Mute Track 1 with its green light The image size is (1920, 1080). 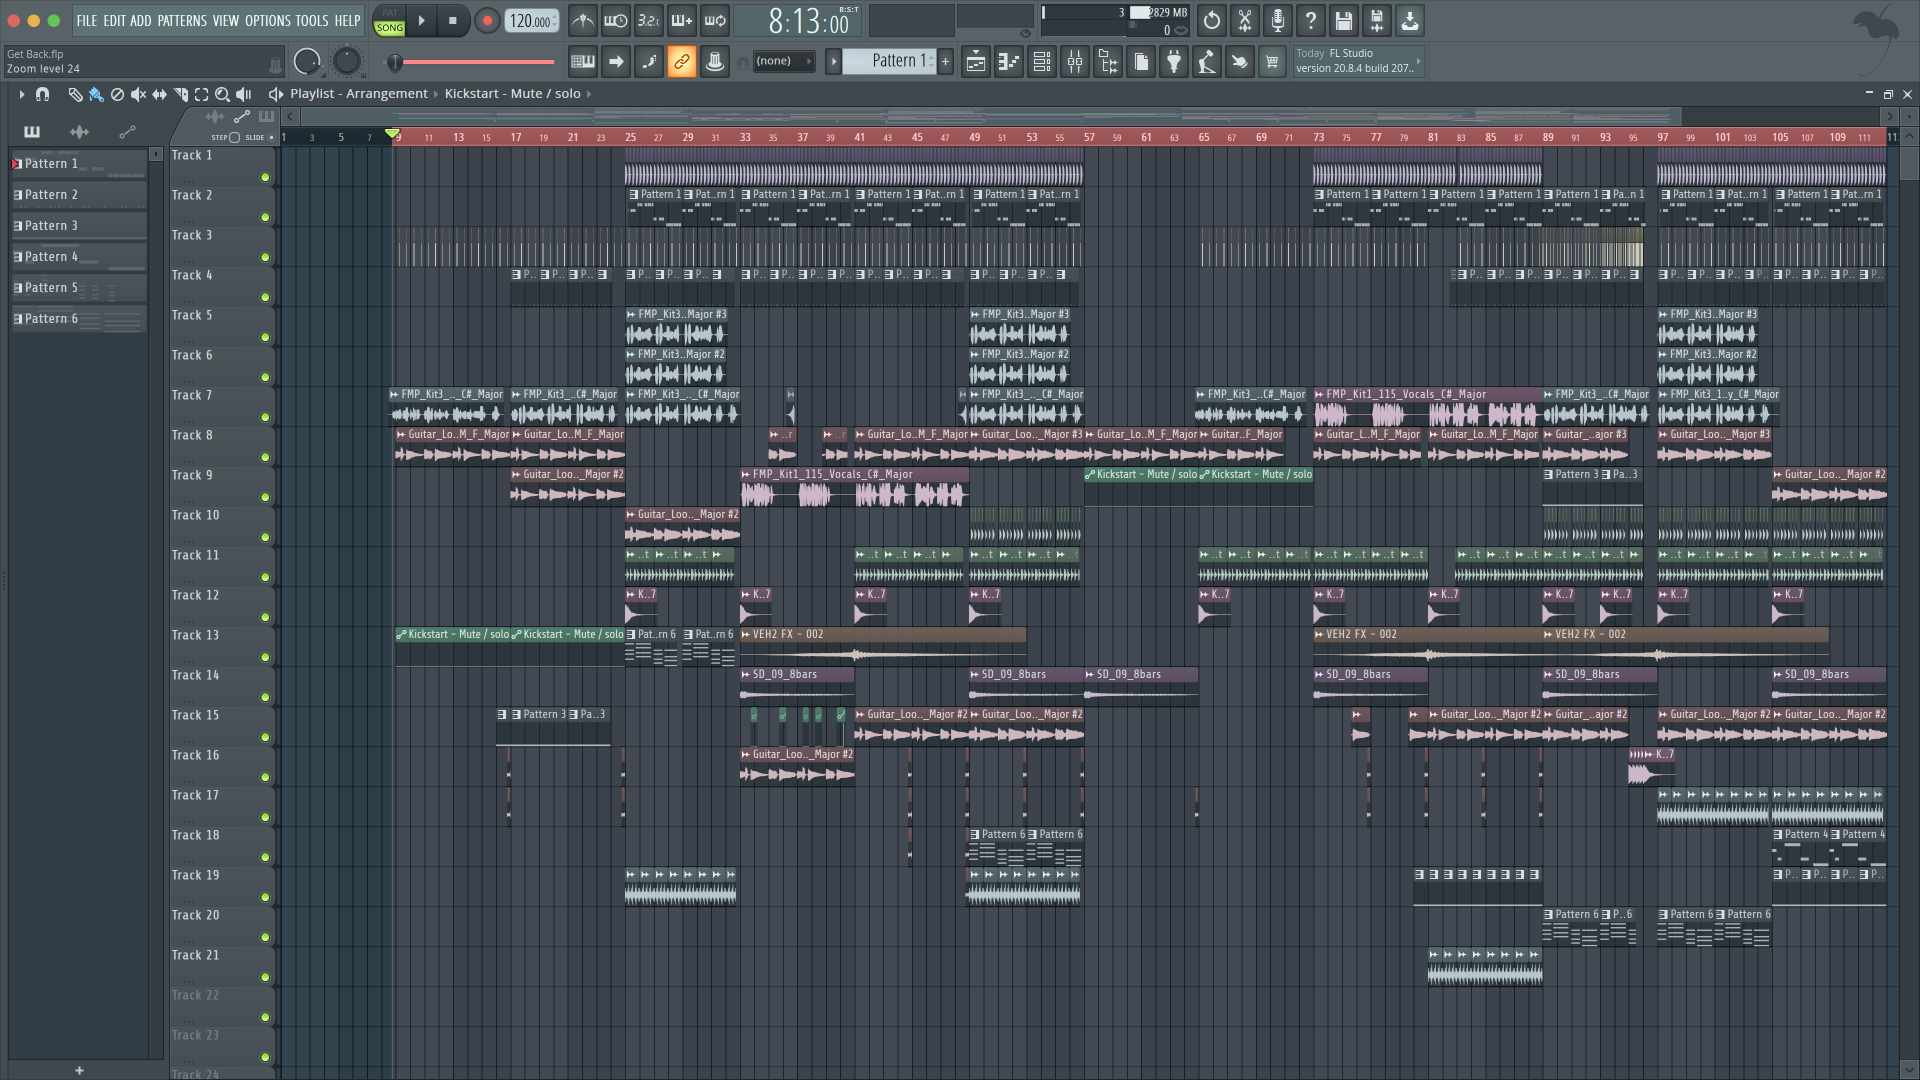[x=265, y=177]
